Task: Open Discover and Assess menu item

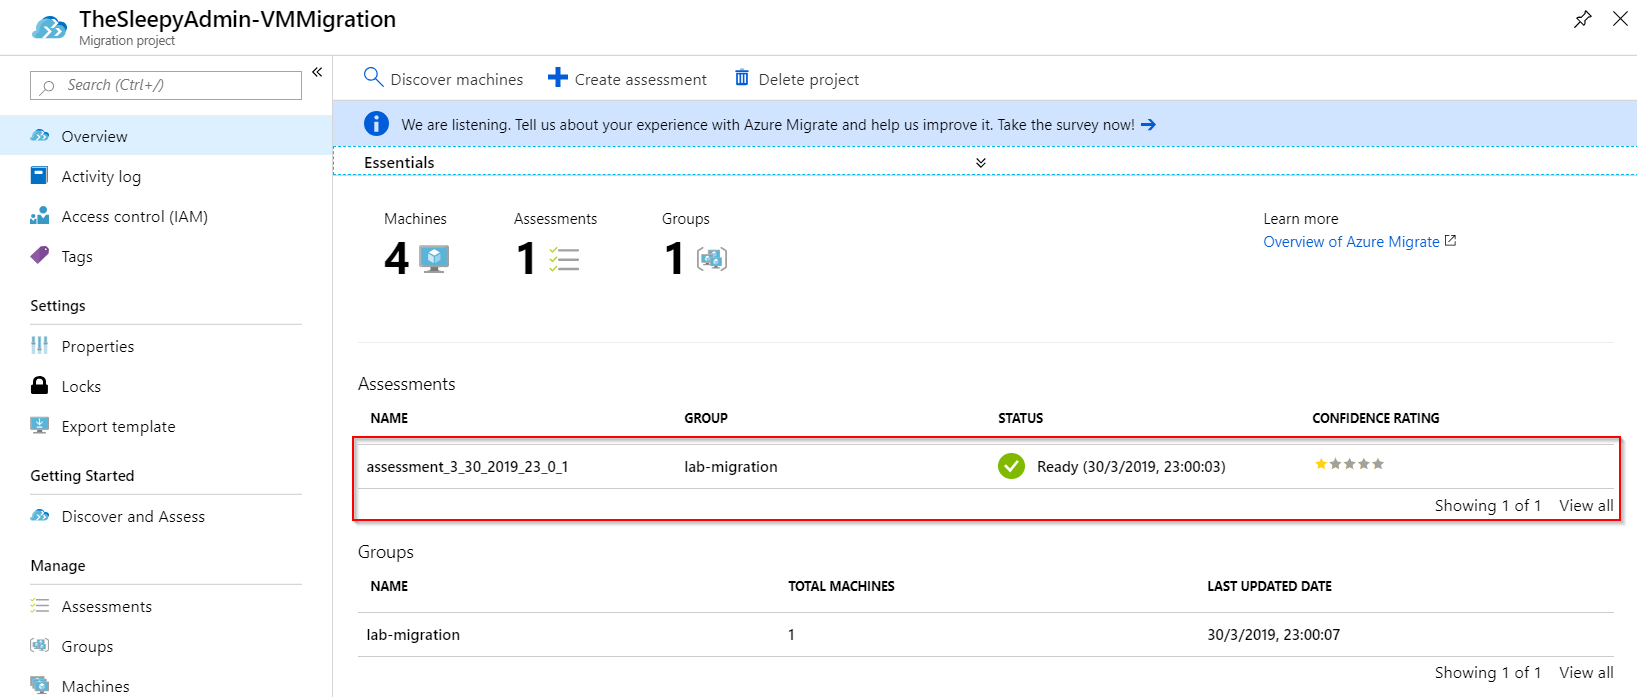Action: point(133,517)
